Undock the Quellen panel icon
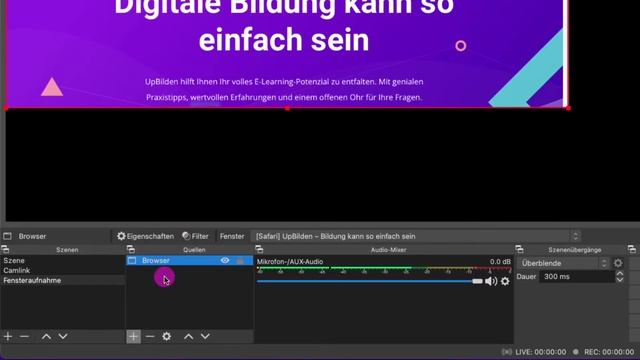This screenshot has width=640, height=360. [131, 249]
